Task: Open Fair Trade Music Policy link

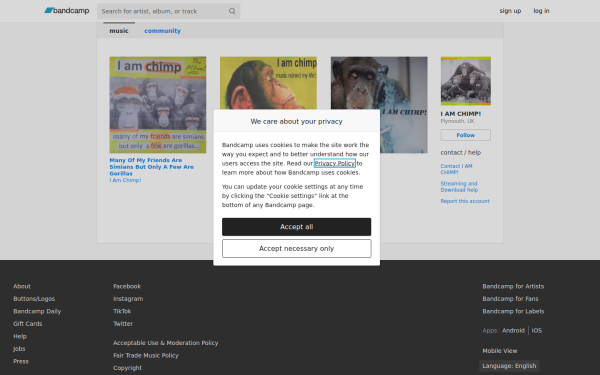Action: pyautogui.click(x=146, y=355)
